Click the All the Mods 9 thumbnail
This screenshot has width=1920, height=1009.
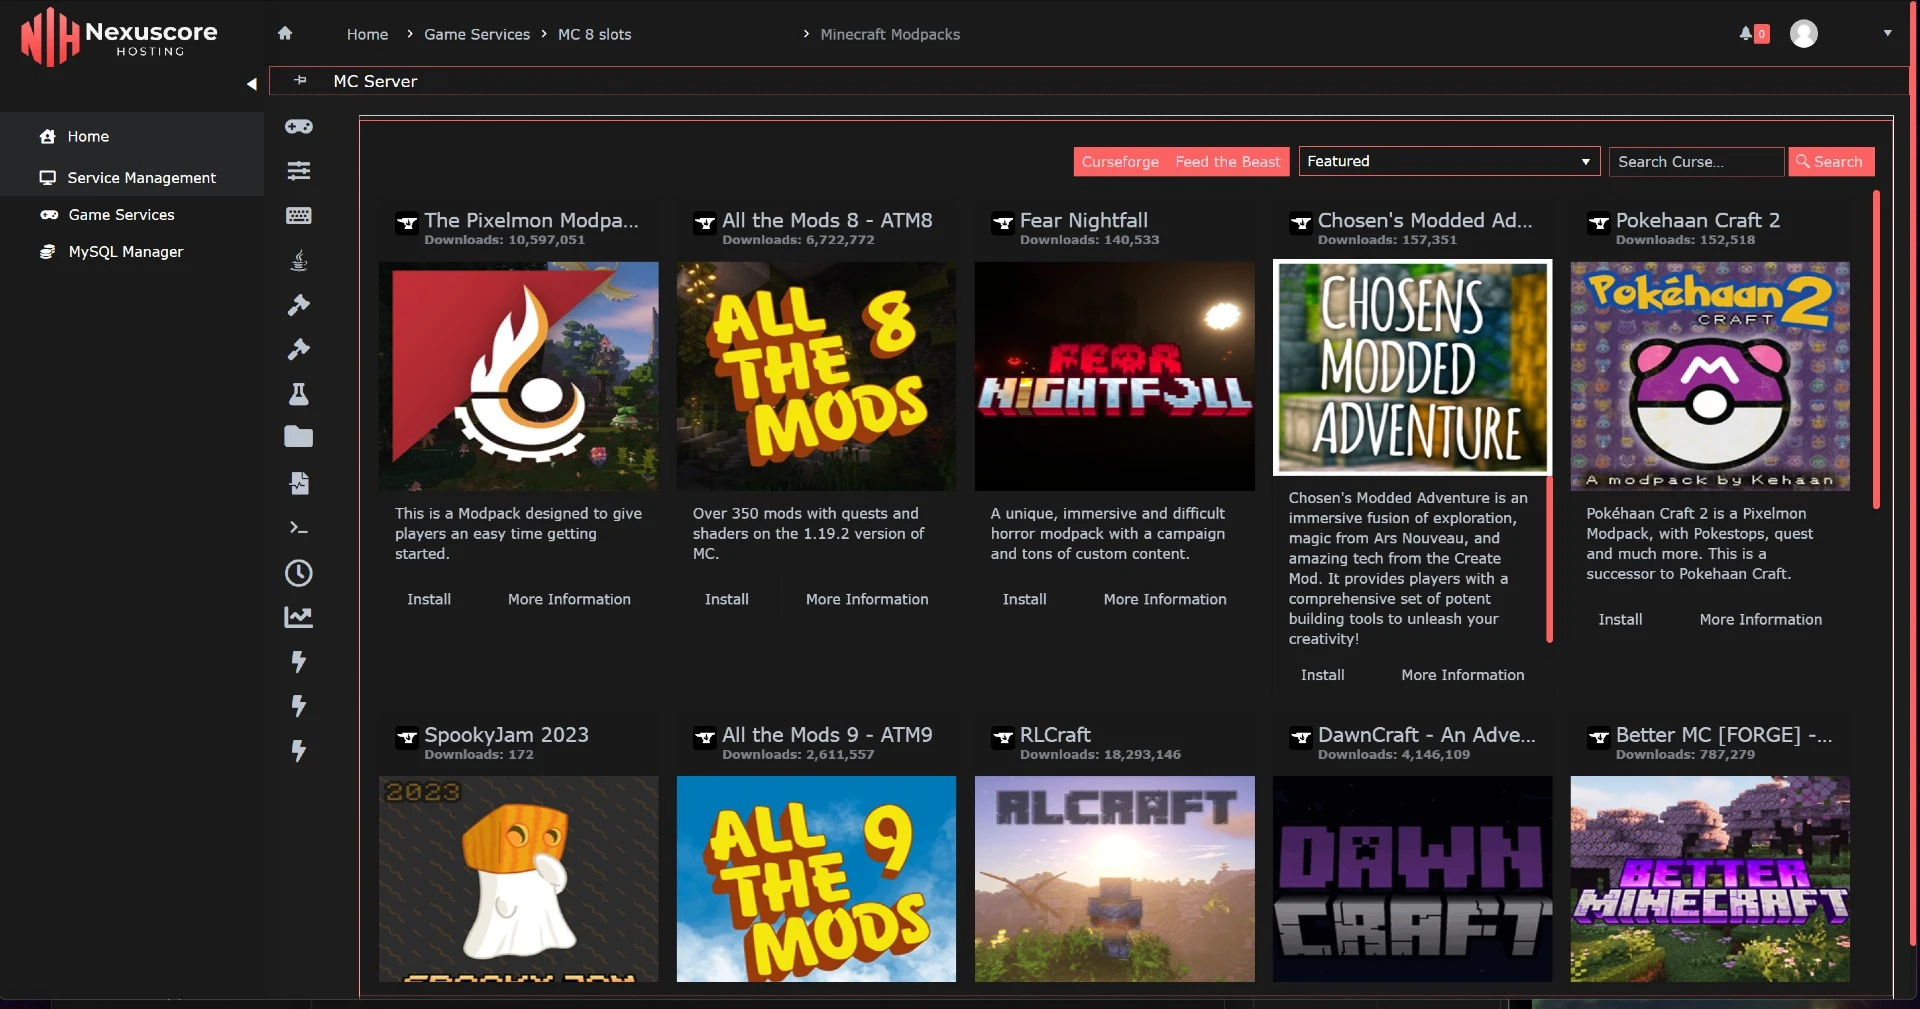point(816,879)
